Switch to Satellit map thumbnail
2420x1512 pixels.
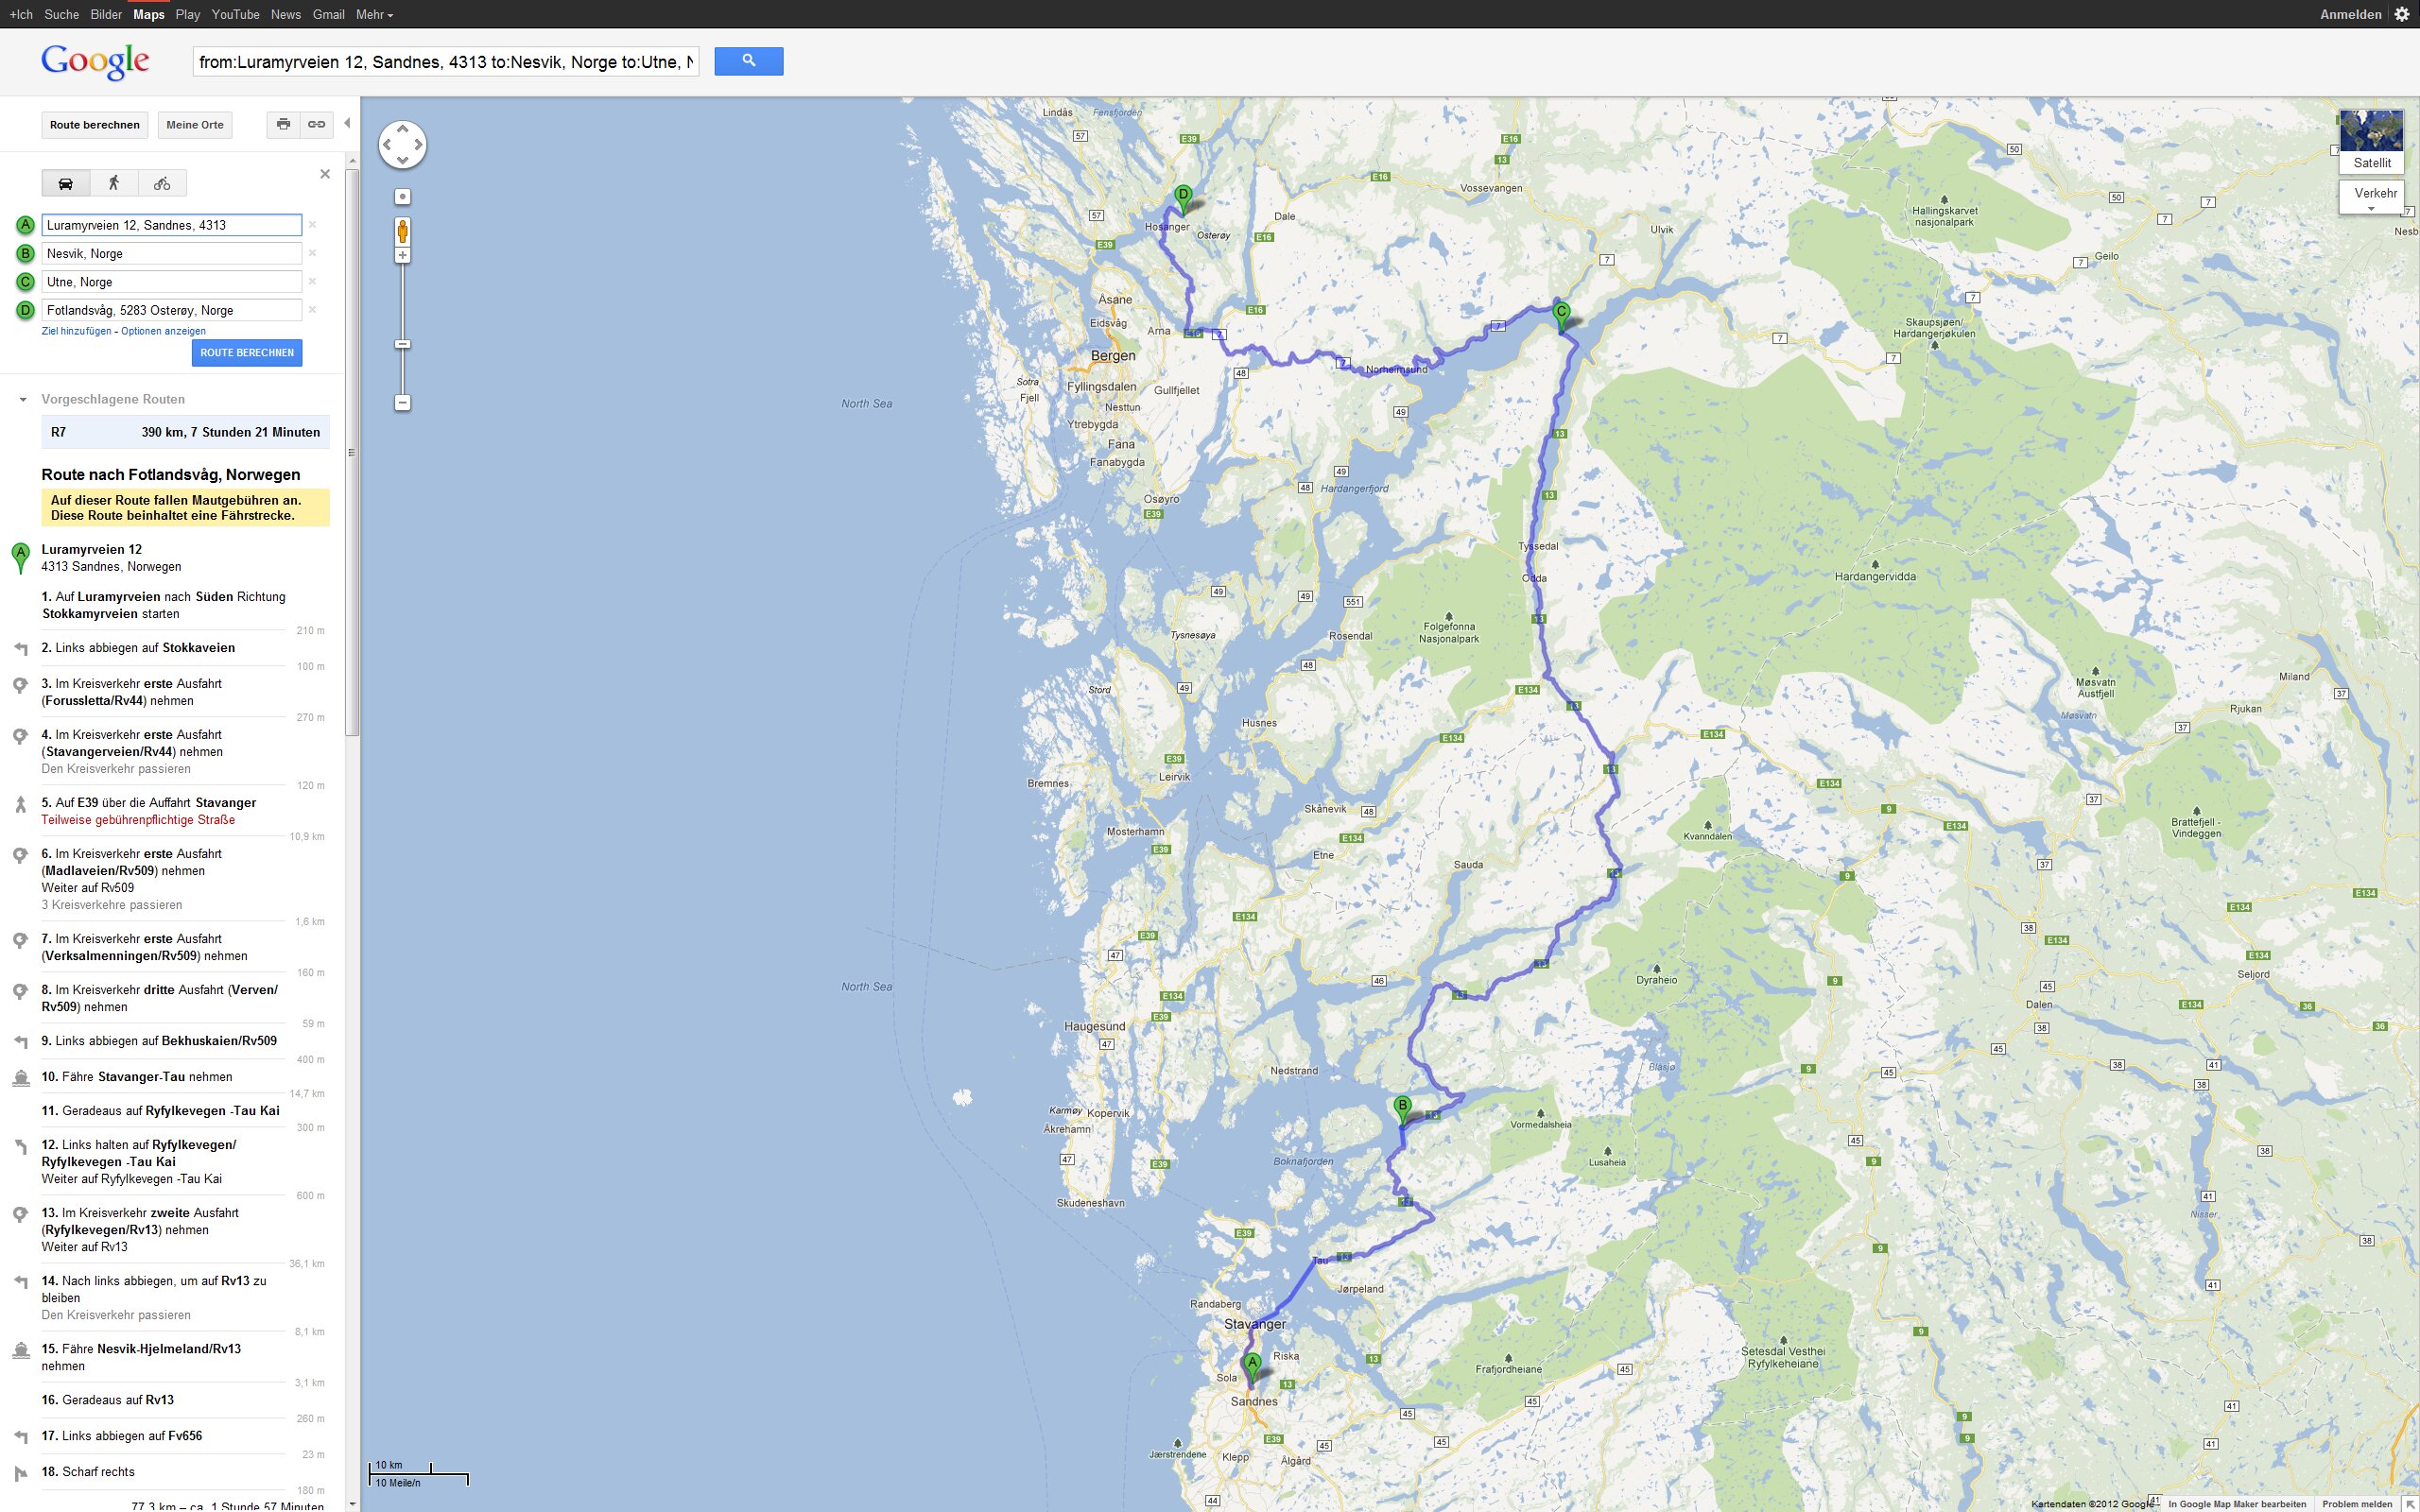point(2371,140)
